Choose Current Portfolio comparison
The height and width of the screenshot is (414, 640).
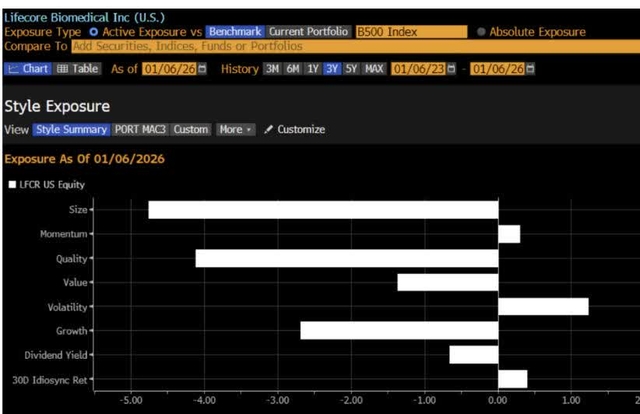coord(308,31)
